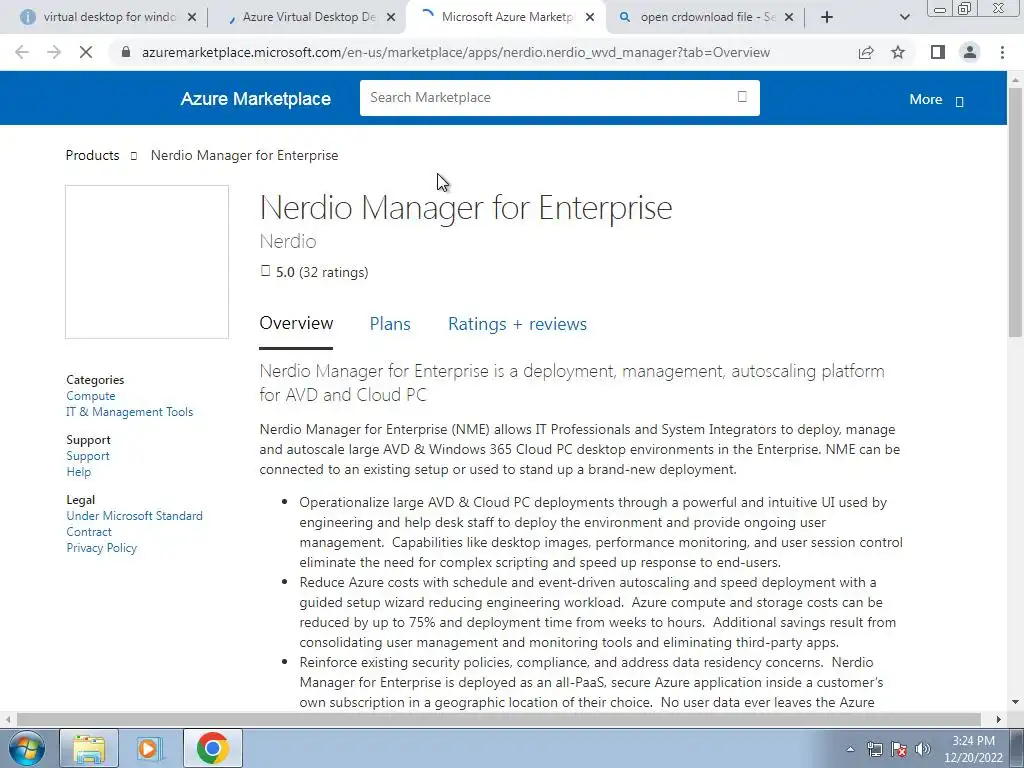Close the 'virtual desktop for windo' tab

192,18
